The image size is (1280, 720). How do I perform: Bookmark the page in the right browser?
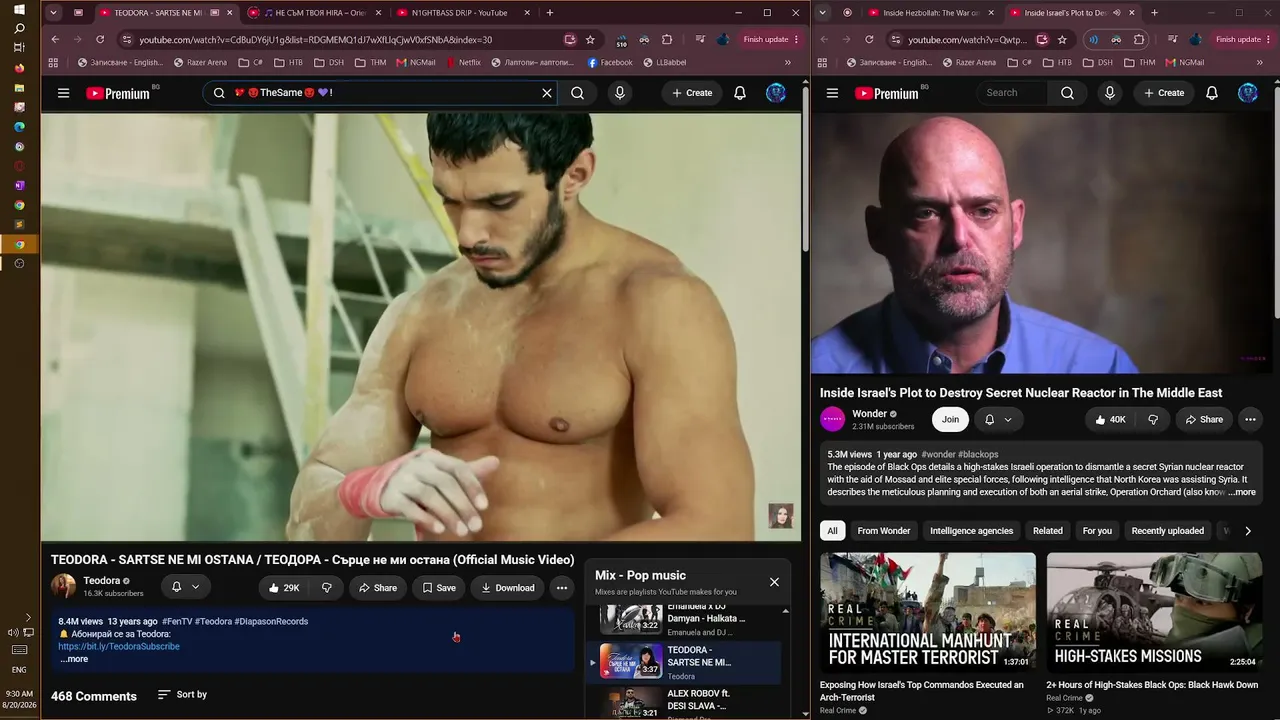(1062, 40)
